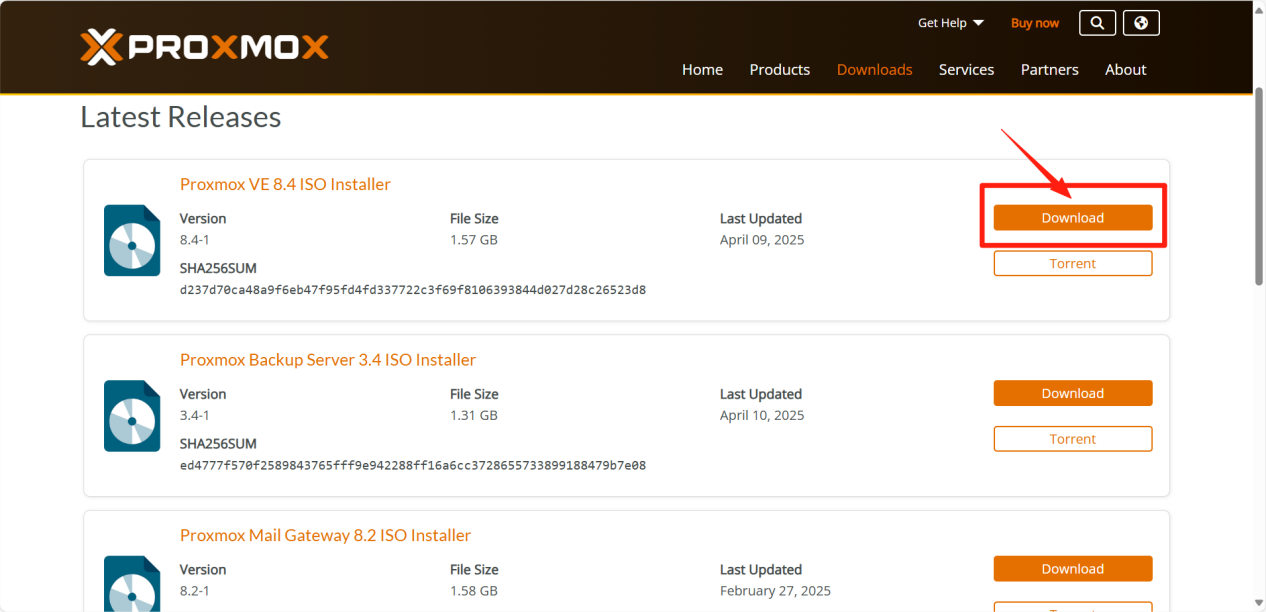Click the SHA256SUM label for Proxmox Backup Server

(218, 443)
